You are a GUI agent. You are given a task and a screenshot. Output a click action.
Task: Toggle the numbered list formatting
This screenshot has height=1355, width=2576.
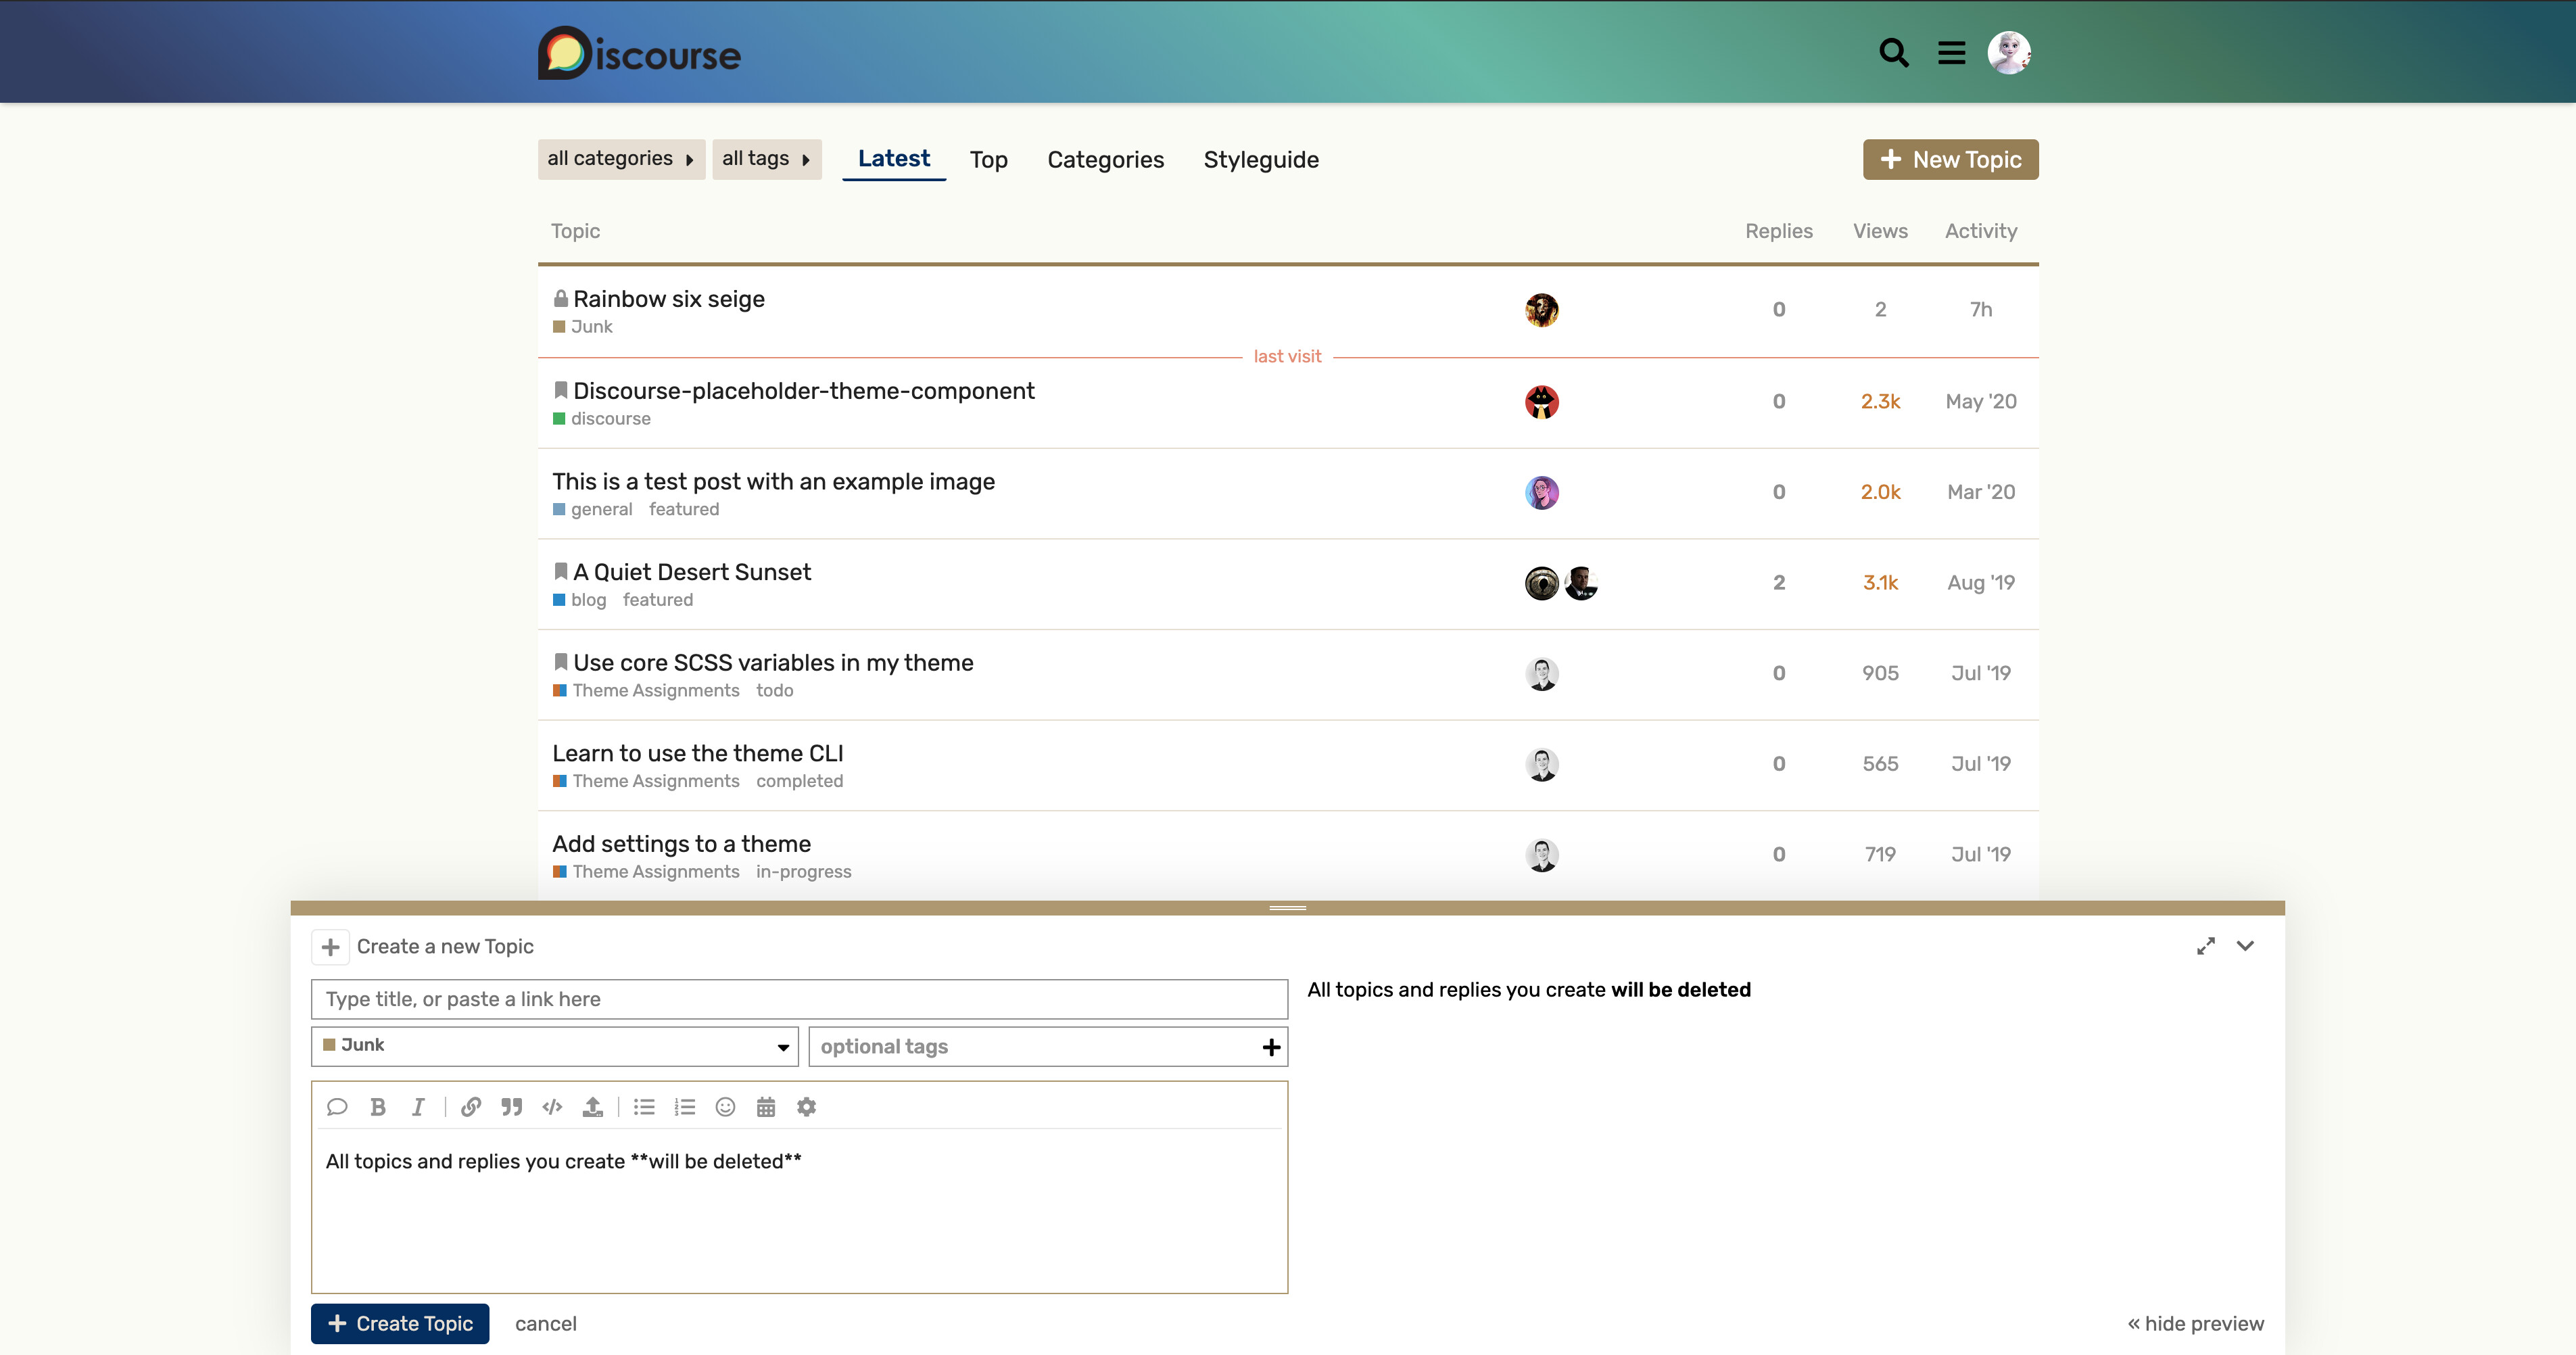coord(685,1107)
